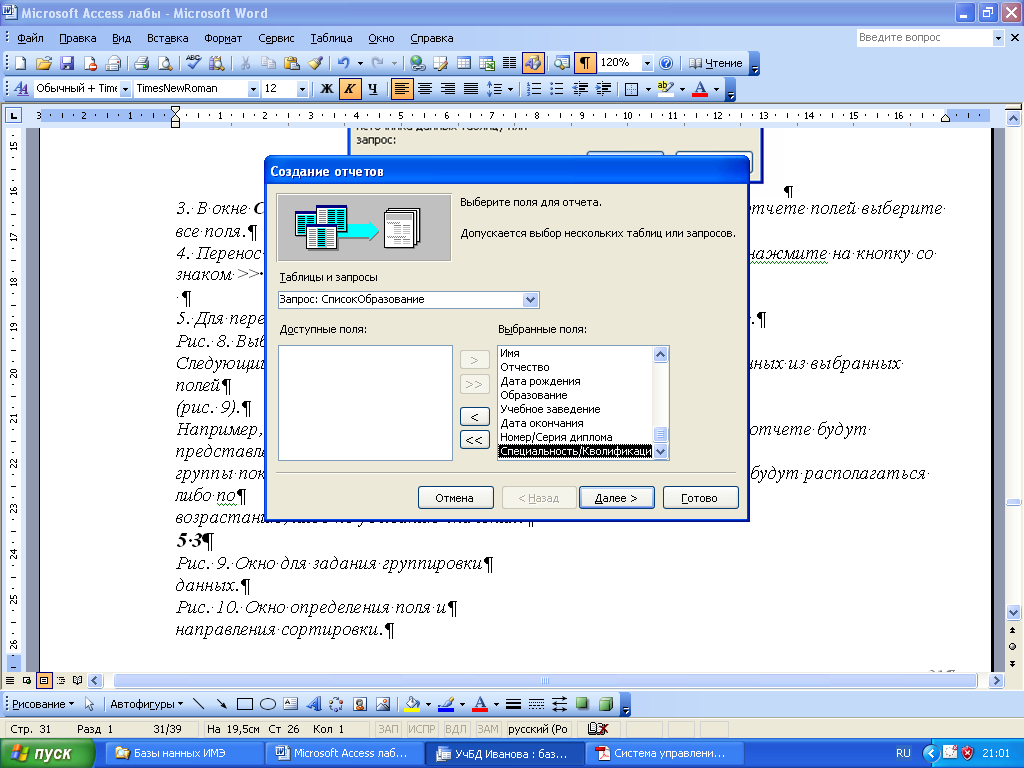This screenshot has height=768, width=1024.
Task: Apply fill color bucket on Drawing toolbar
Action: (412, 704)
